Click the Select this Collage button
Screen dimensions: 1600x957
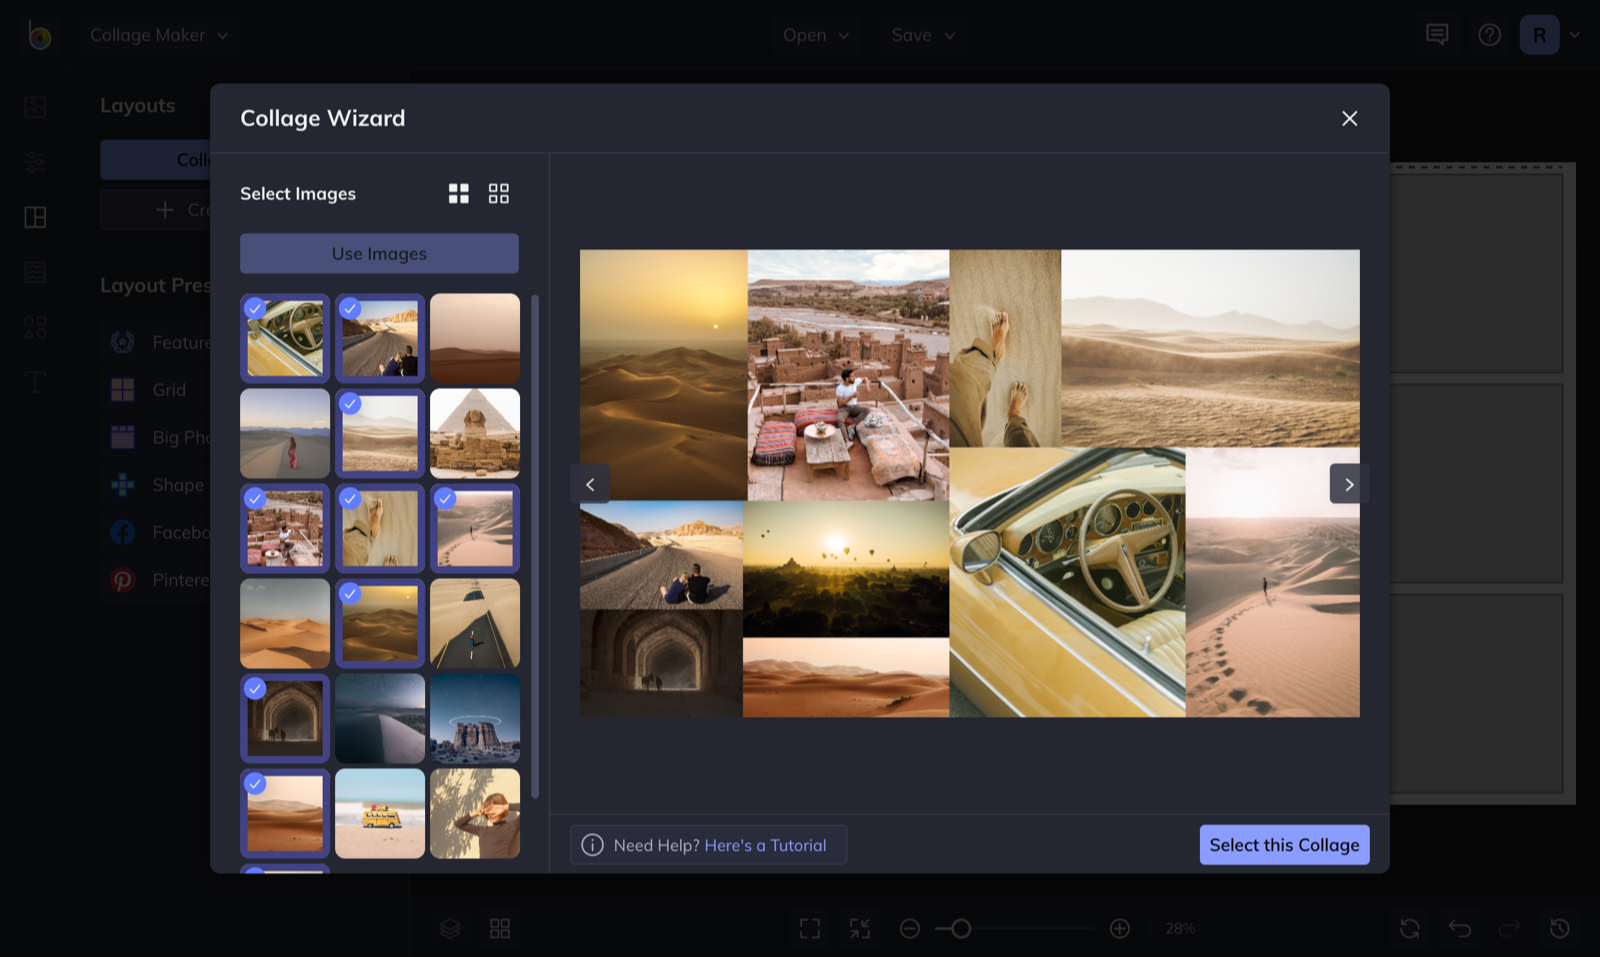[1284, 844]
